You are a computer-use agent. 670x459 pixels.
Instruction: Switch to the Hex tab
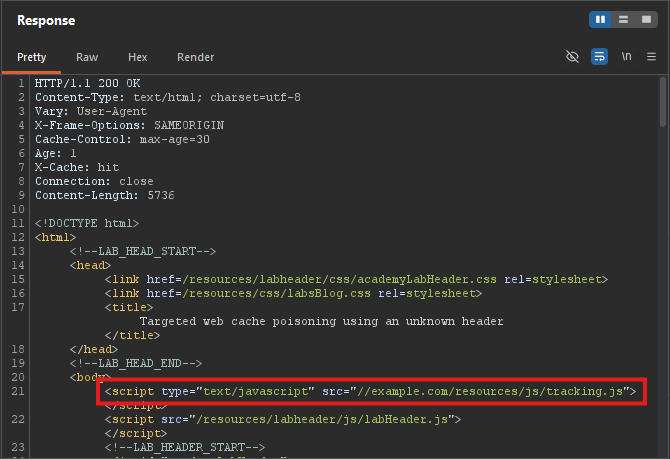(x=138, y=57)
